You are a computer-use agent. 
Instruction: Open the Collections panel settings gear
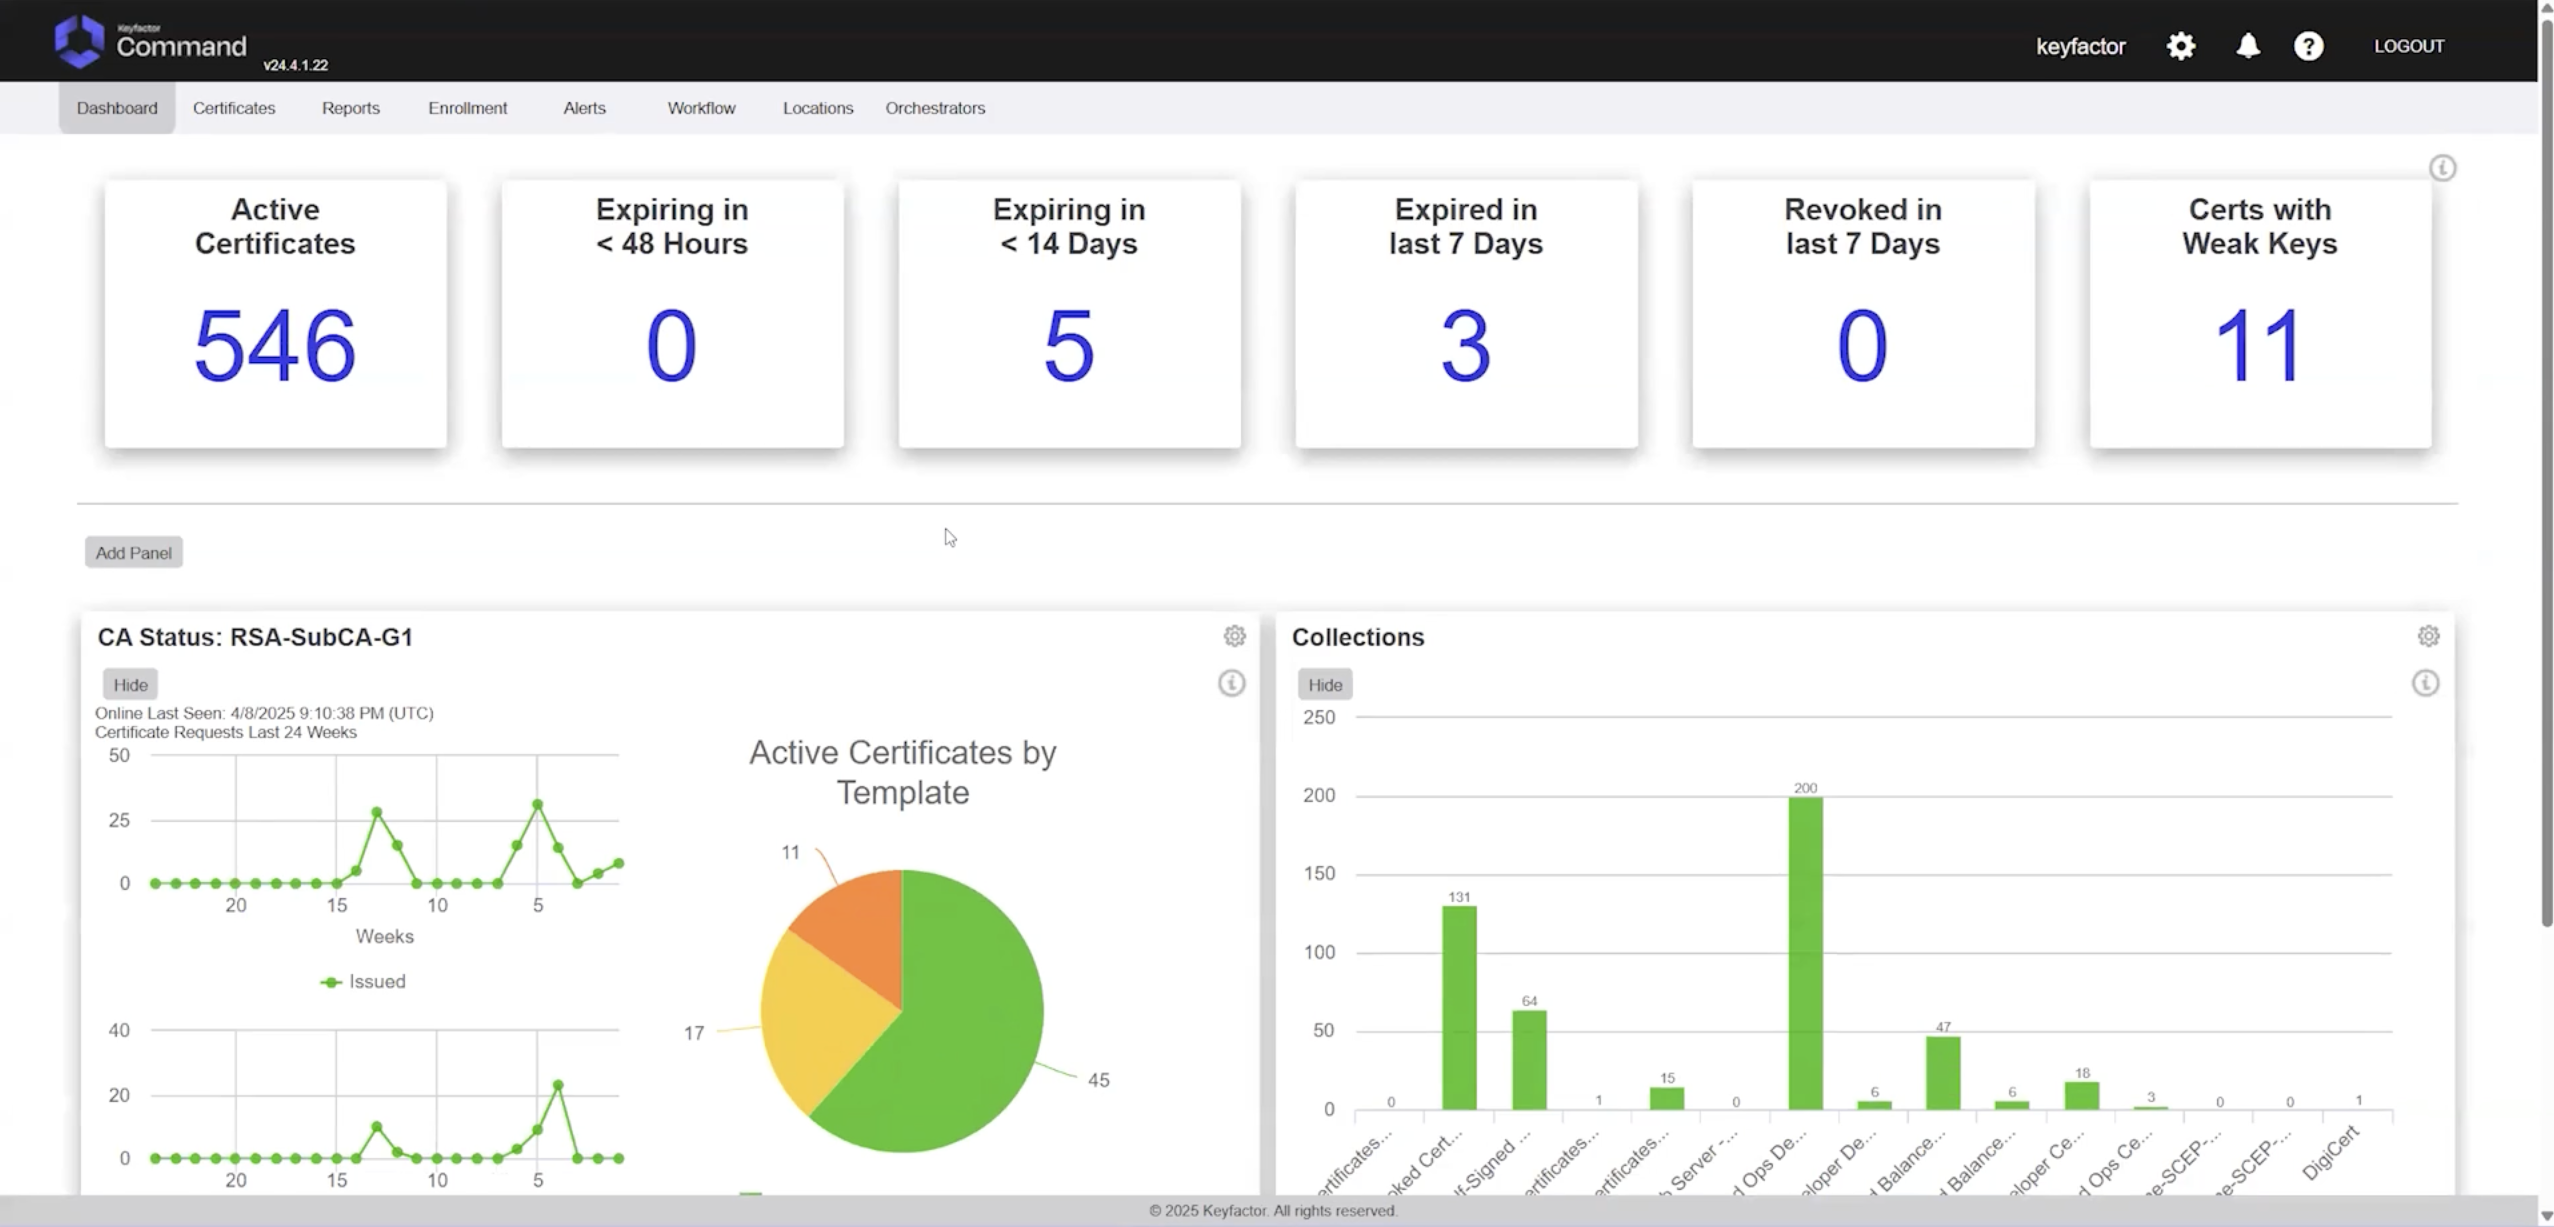coord(2428,636)
